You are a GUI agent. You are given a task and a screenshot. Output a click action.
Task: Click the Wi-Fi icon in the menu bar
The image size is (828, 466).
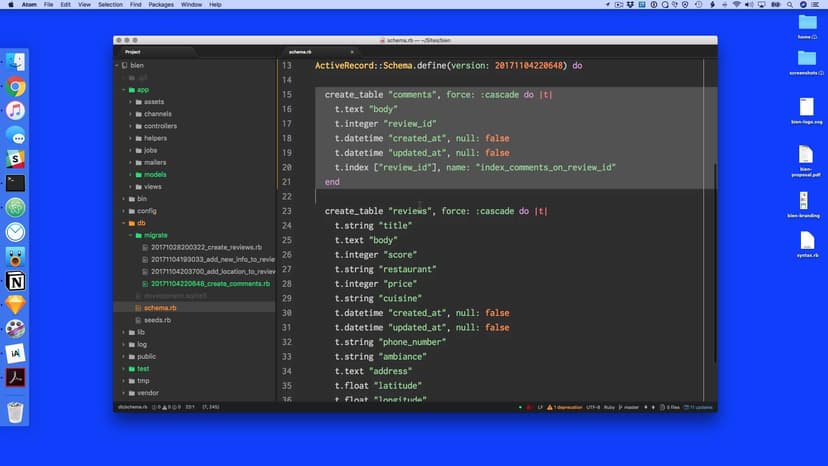(736, 5)
